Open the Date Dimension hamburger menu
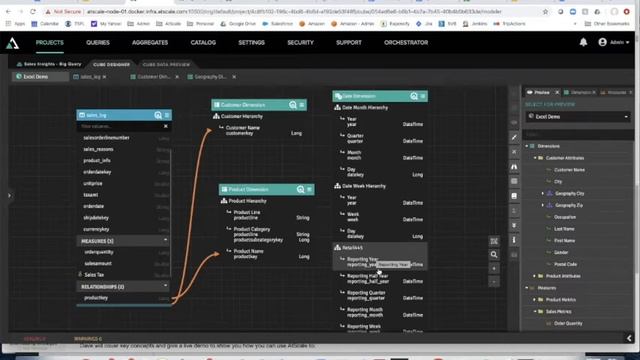640x360 pixels. 423,96
